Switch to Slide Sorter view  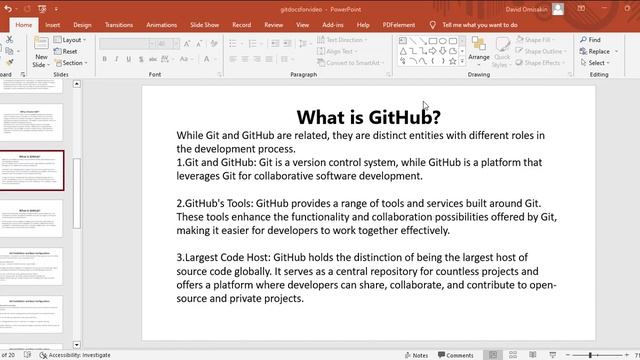pyautogui.click(x=513, y=355)
